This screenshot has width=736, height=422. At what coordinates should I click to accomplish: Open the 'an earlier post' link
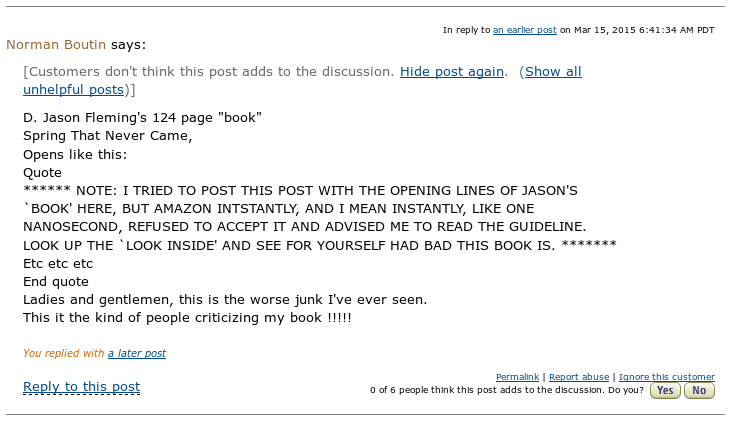point(524,30)
